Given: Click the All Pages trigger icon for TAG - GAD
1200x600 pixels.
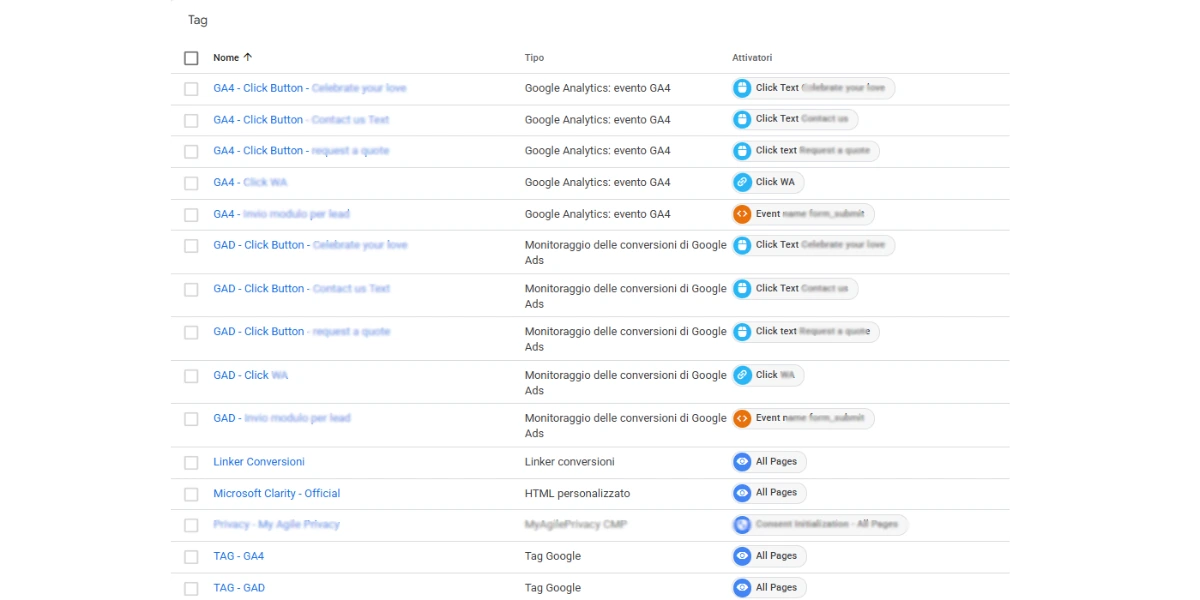Looking at the screenshot, I should point(742,588).
